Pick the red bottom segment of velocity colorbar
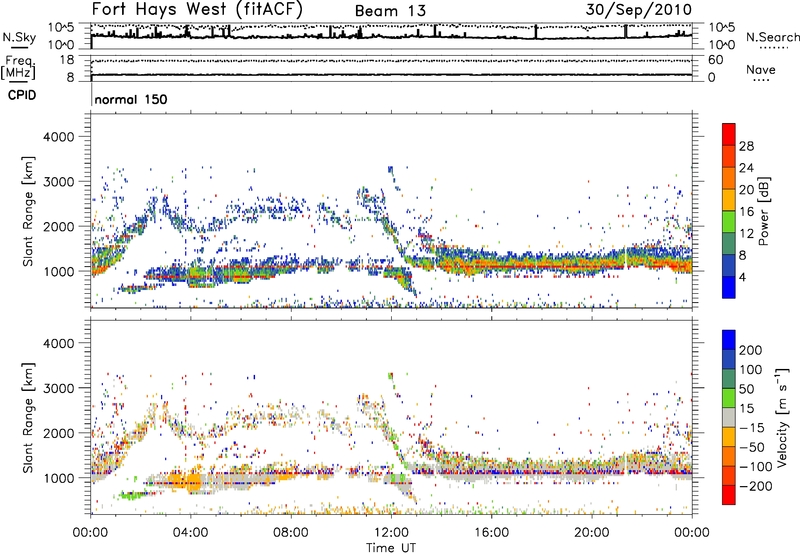800x554 pixels. 729,495
